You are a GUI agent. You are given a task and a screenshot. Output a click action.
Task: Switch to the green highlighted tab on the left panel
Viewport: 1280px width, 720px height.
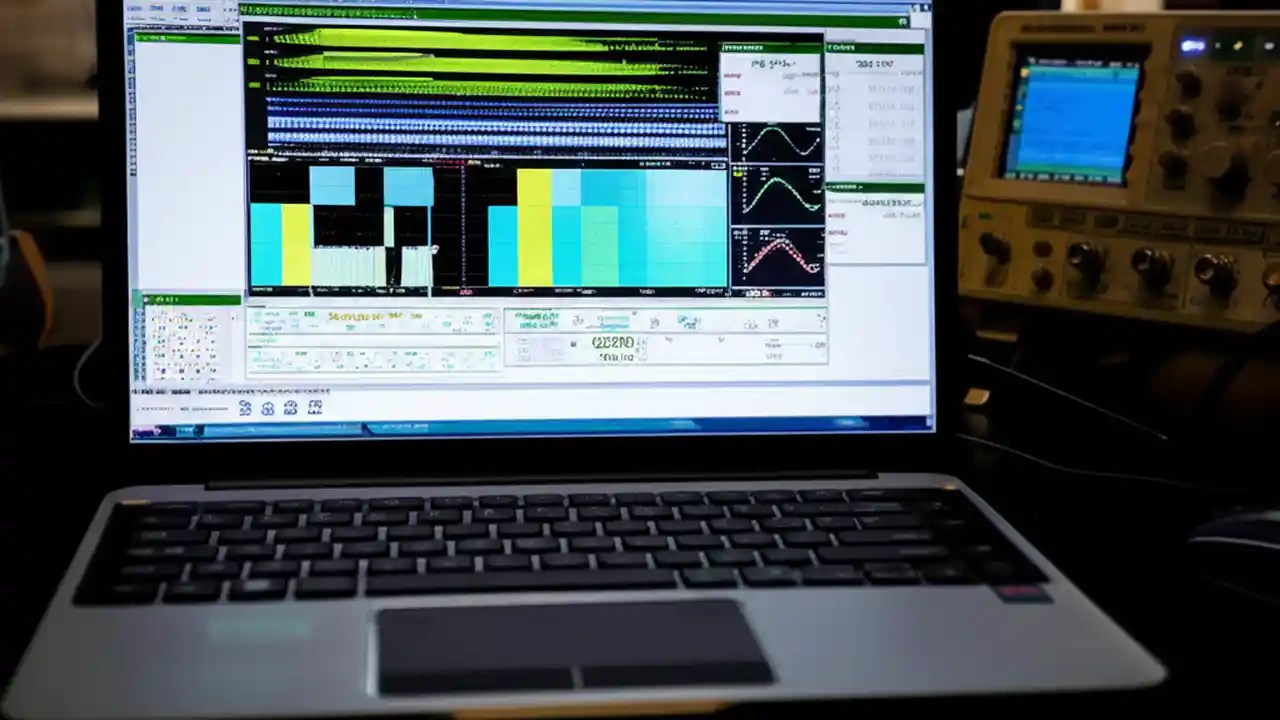tap(160, 38)
